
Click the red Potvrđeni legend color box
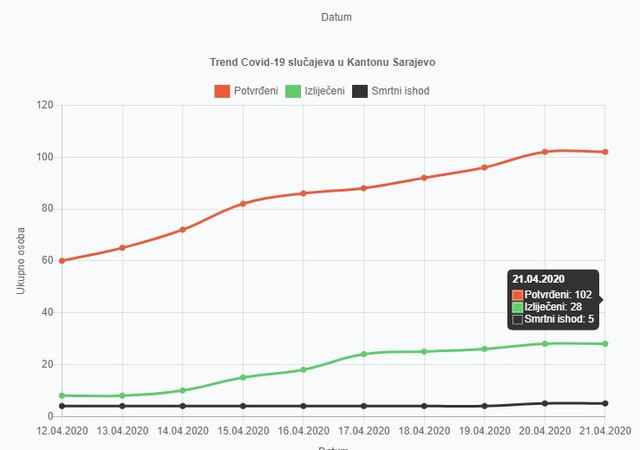click(222, 91)
